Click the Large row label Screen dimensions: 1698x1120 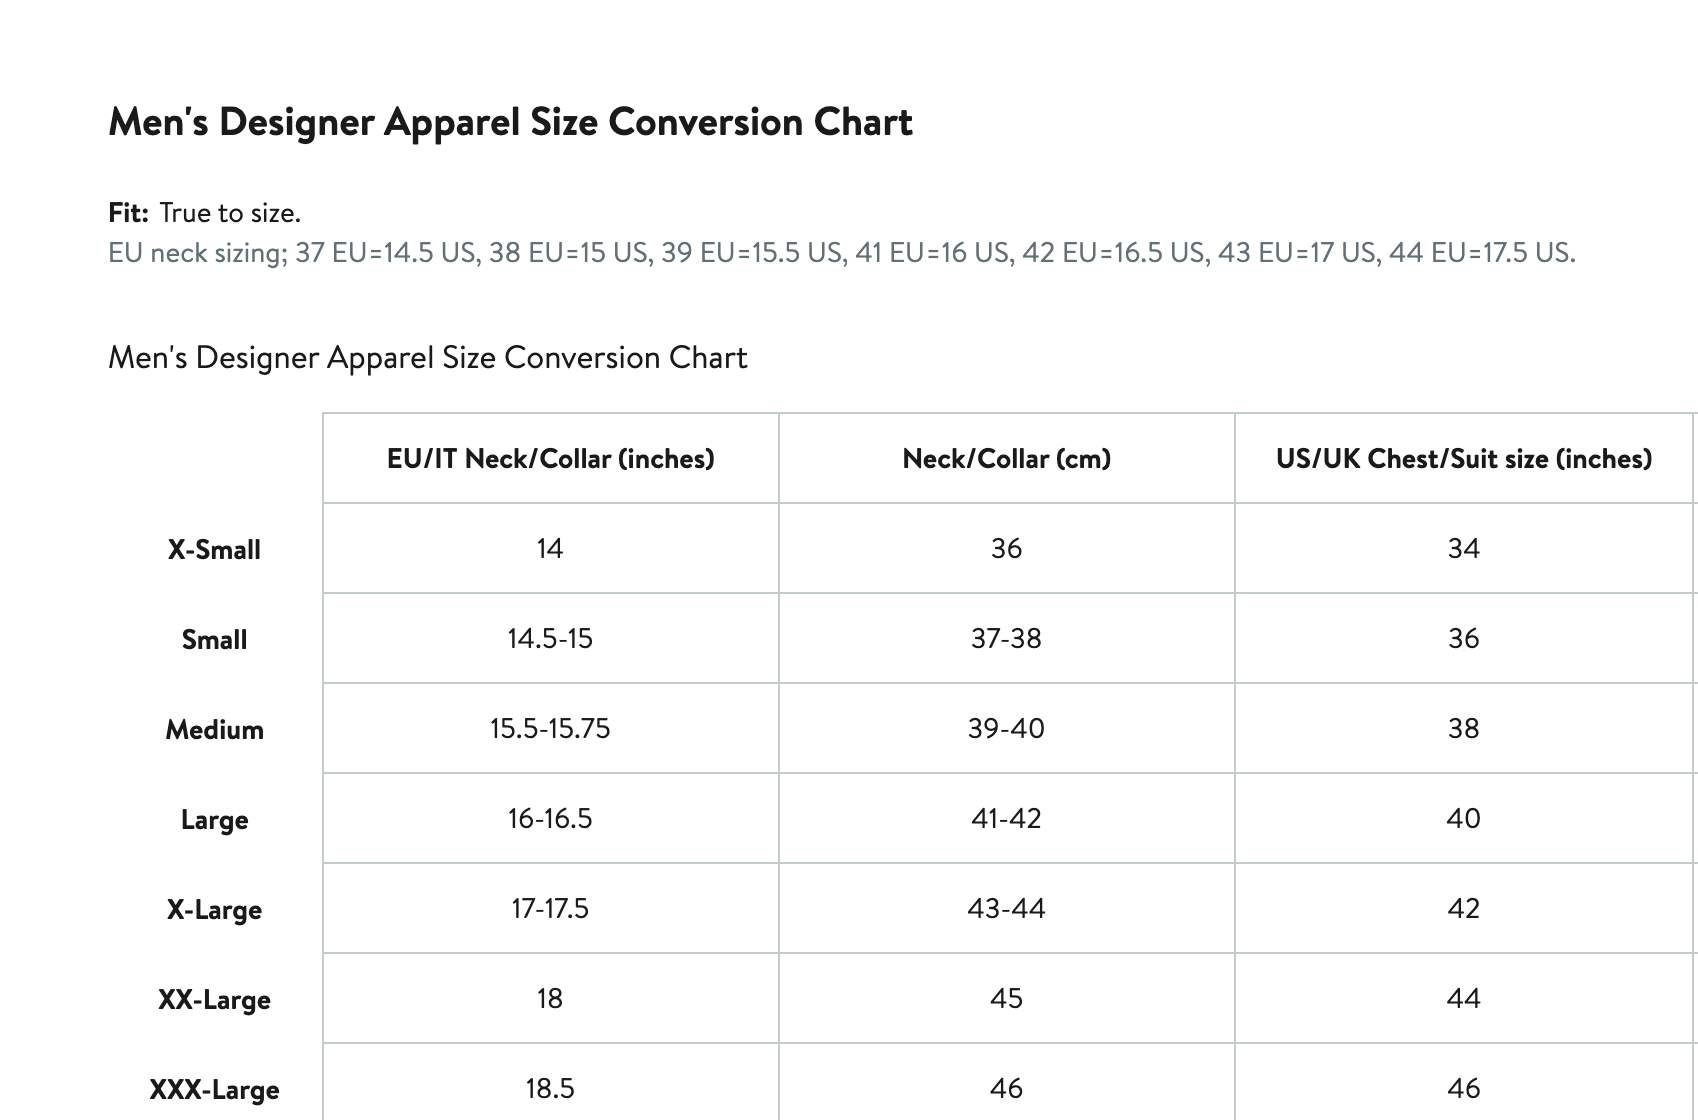coord(214,820)
